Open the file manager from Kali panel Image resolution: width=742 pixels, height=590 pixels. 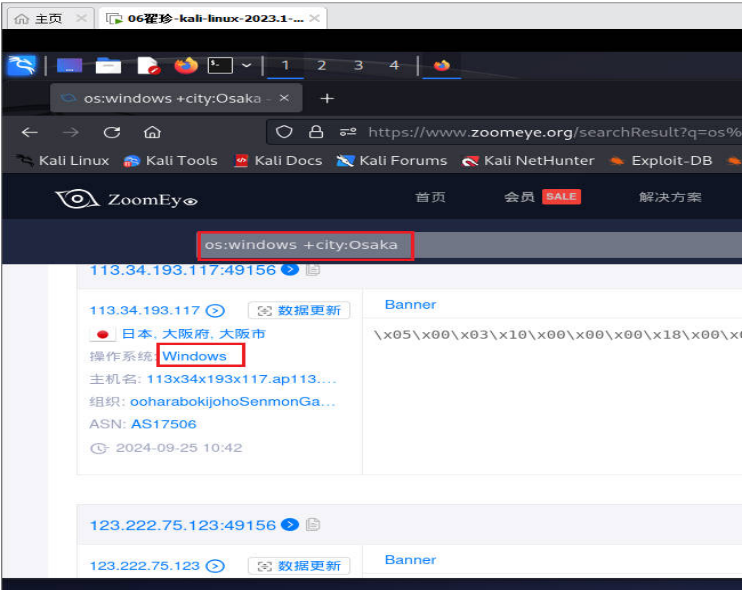pos(108,65)
